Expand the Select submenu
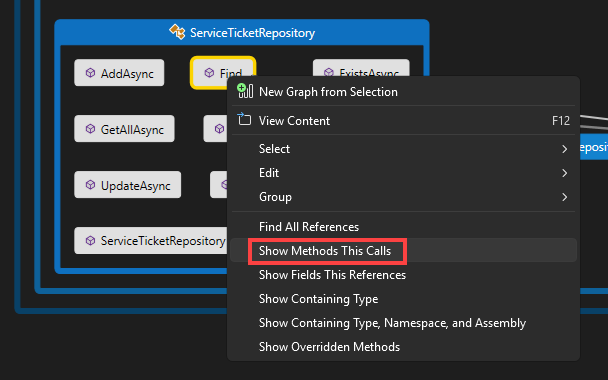The width and height of the screenshot is (608, 380). coord(403,149)
